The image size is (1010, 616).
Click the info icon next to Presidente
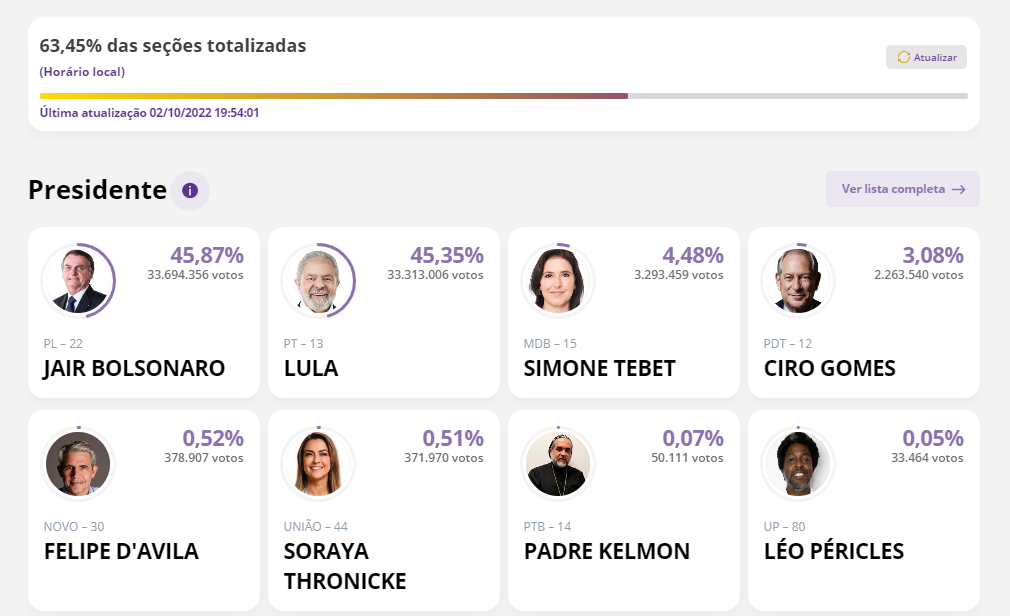(190, 190)
